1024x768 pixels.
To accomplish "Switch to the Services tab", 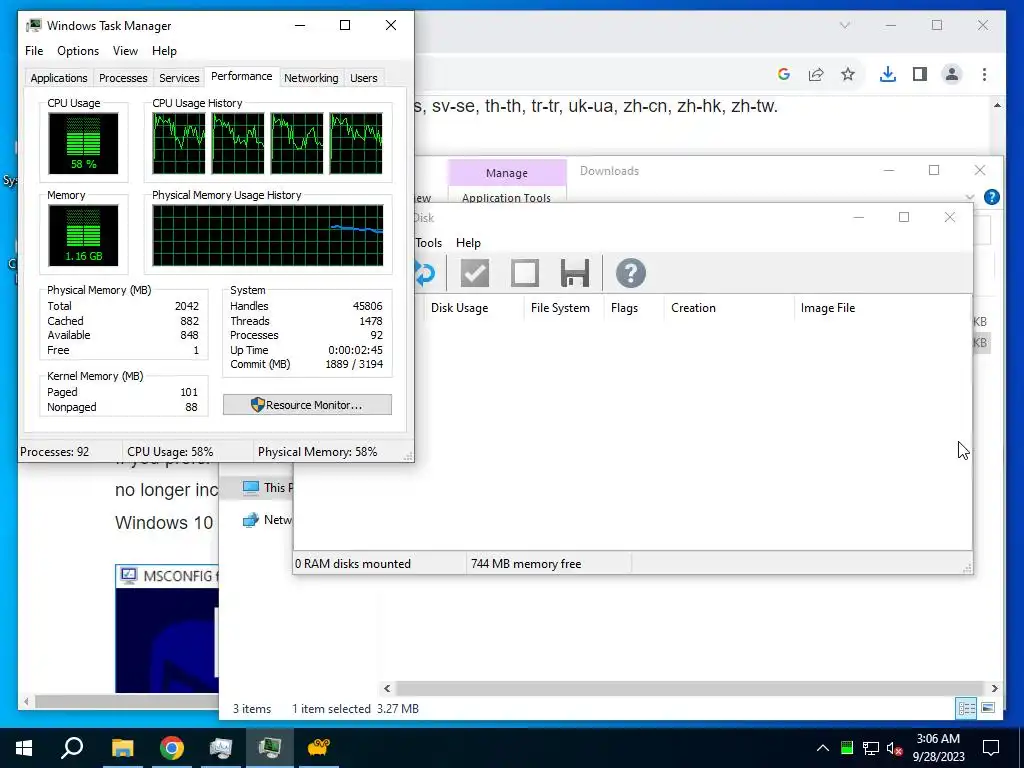I will tap(179, 78).
